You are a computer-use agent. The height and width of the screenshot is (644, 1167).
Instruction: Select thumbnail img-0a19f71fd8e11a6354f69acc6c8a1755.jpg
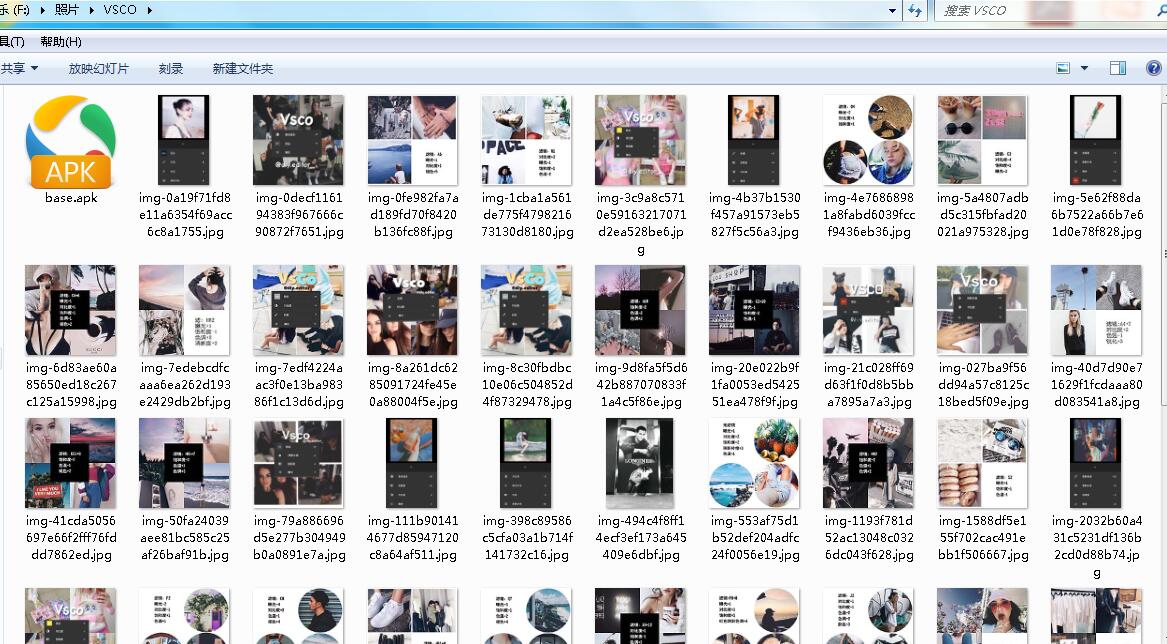coord(185,140)
